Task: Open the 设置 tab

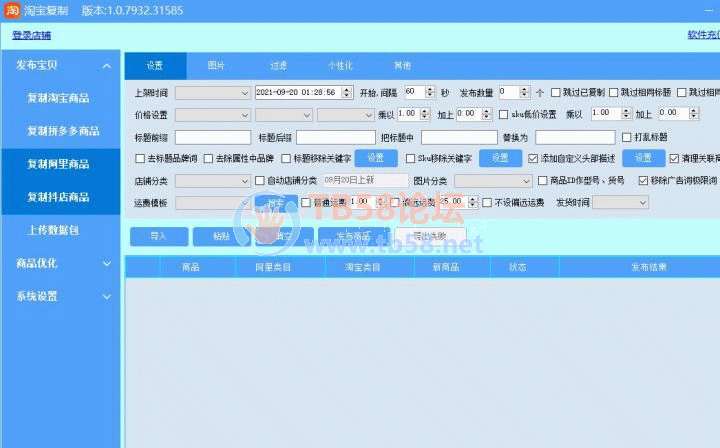Action: pyautogui.click(x=155, y=66)
